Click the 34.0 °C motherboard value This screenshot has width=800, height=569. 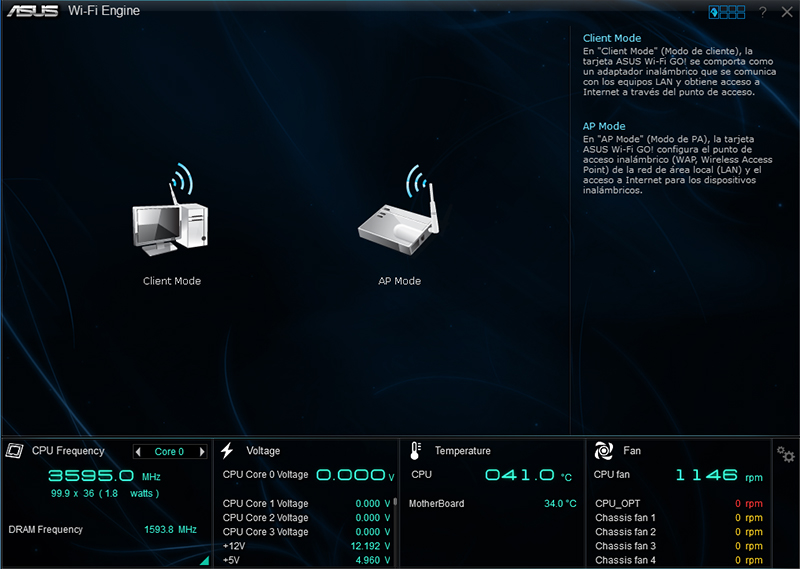pos(560,504)
